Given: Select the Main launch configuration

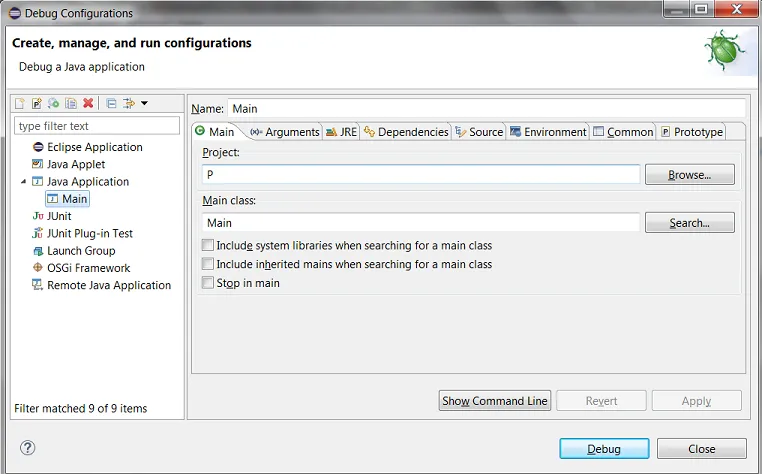Looking at the screenshot, I should (x=68, y=199).
